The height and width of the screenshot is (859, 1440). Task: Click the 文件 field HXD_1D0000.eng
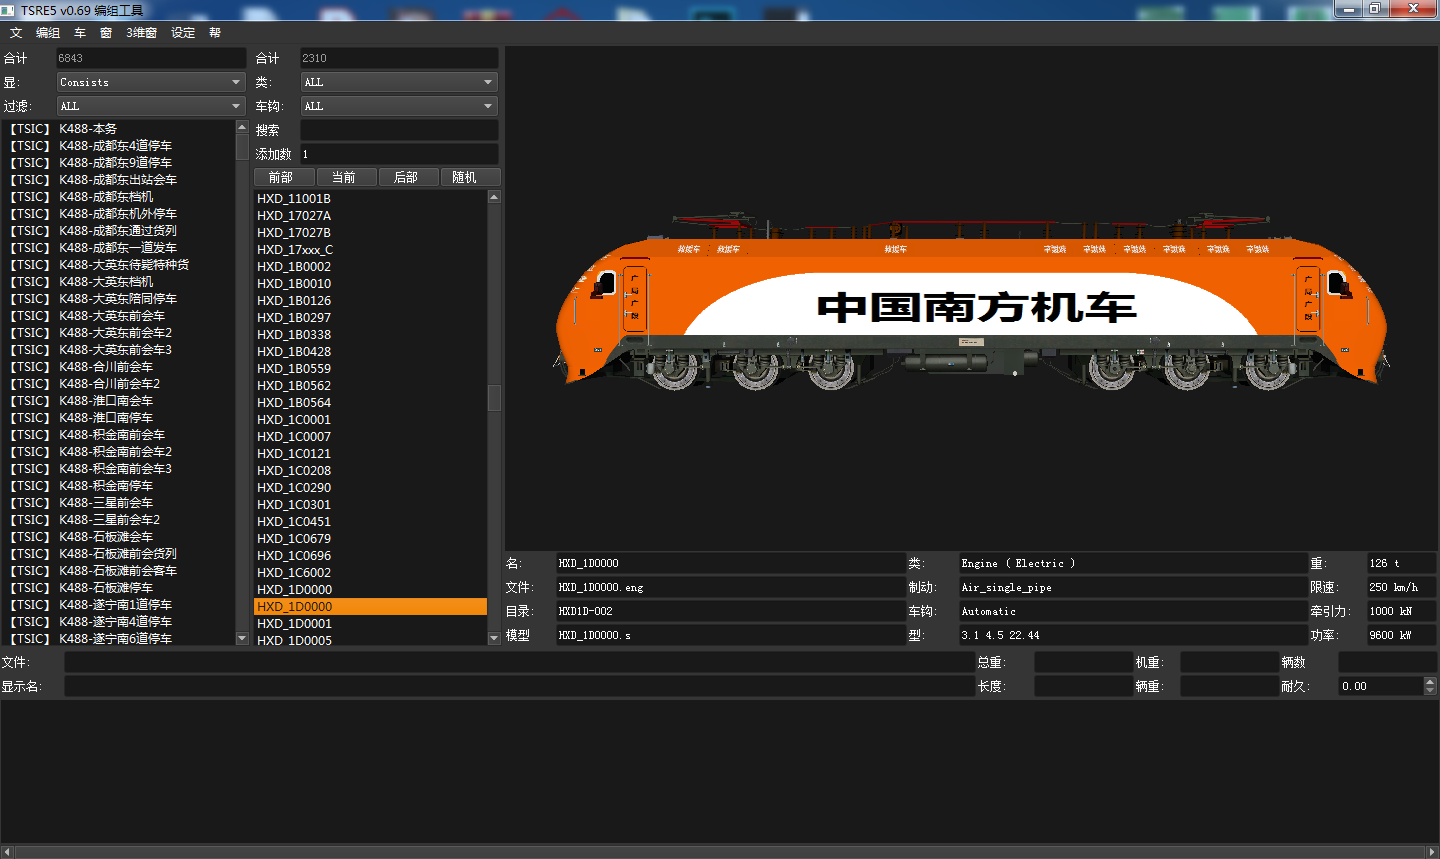click(x=731, y=587)
